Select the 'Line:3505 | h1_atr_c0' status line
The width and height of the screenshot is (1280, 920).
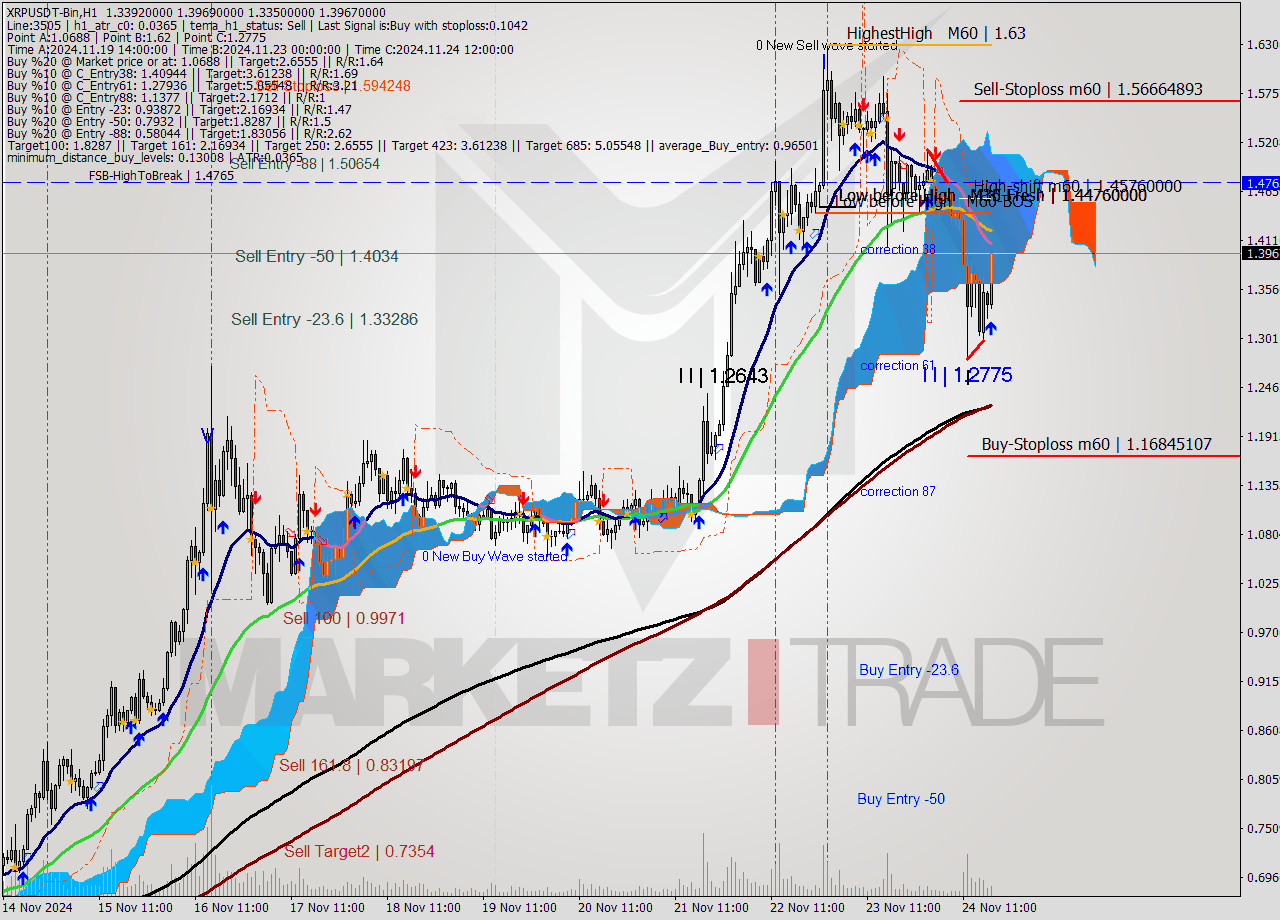267,25
